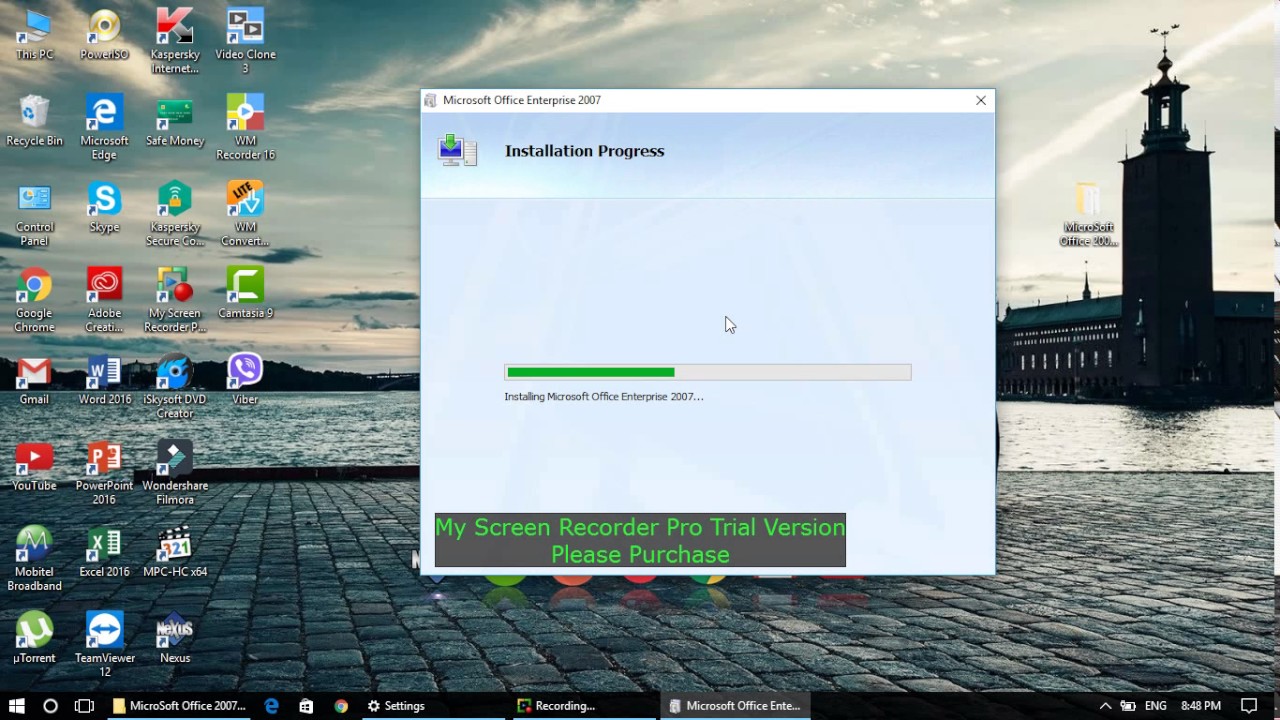Open Cortana search from the taskbar
The height and width of the screenshot is (720, 1280).
pos(50,706)
